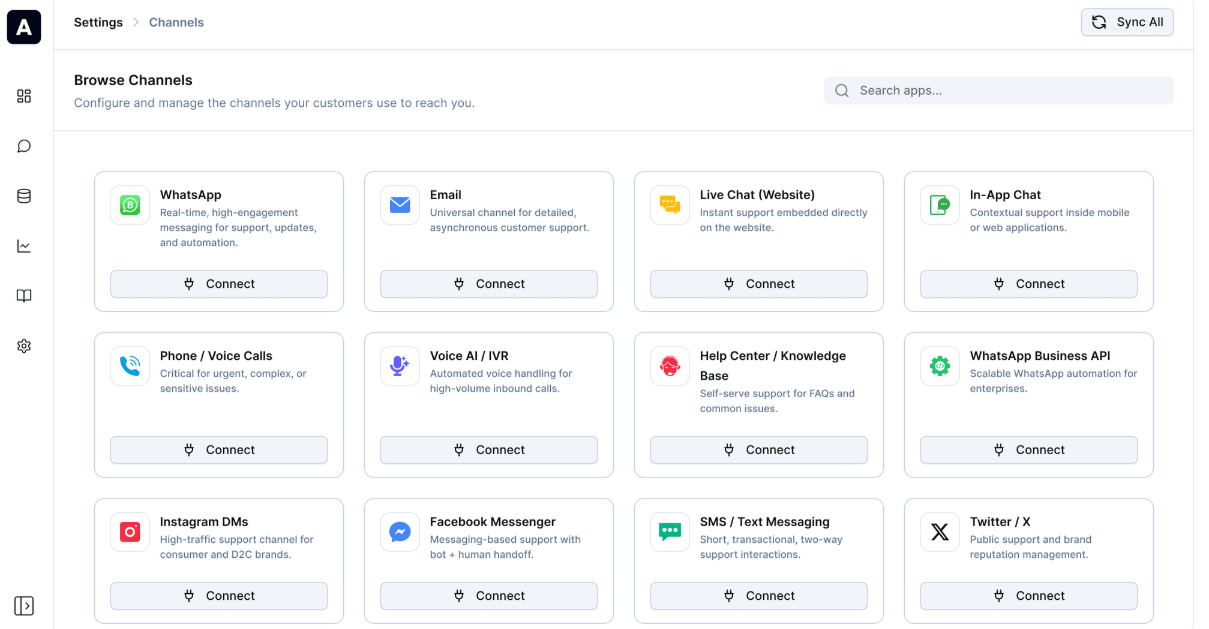Connect the Help Center / Knowledge Base channel
Viewport: 1209px width, 629px height.
pos(759,450)
